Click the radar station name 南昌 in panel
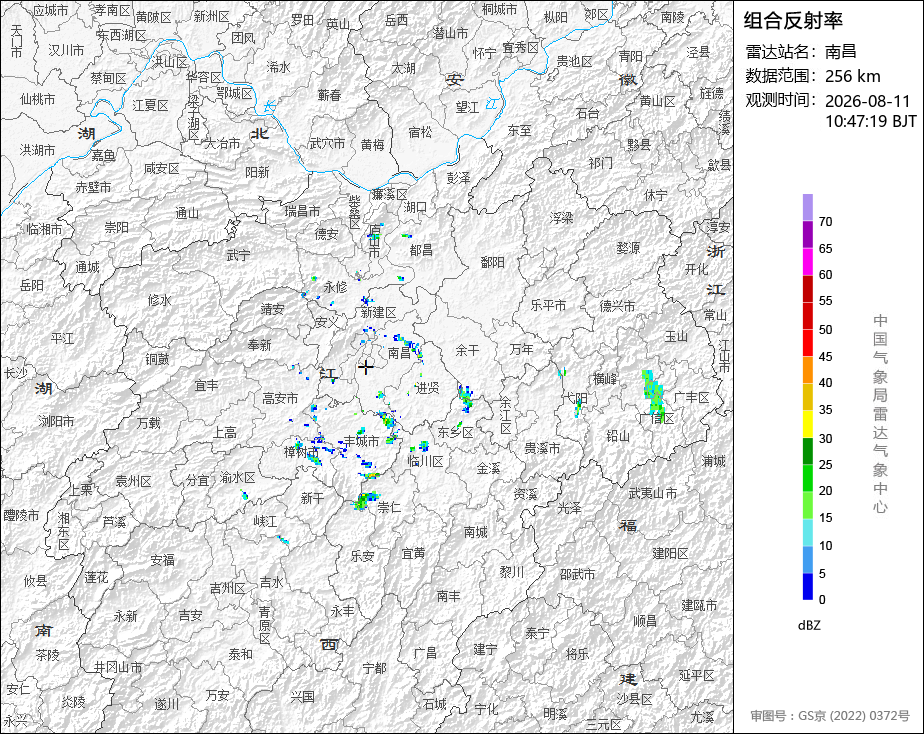This screenshot has width=924, height=734. [x=840, y=51]
